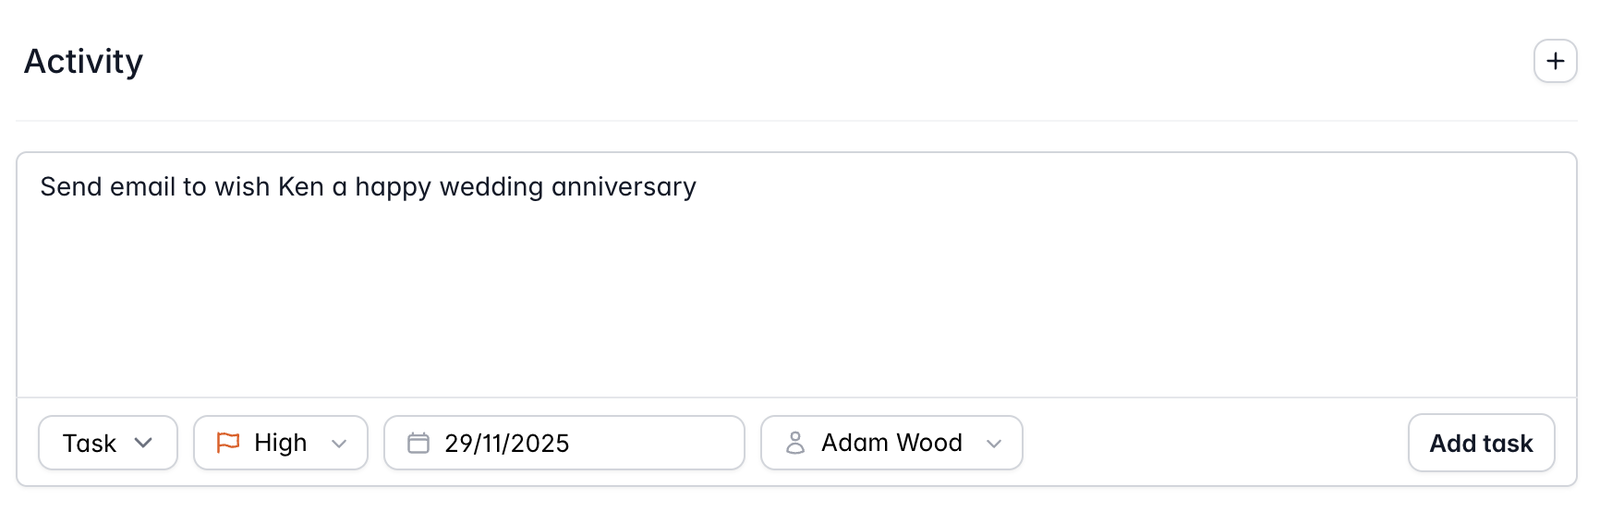1600x522 pixels.
Task: Click the word "wedding" in the task note
Action: [491, 187]
